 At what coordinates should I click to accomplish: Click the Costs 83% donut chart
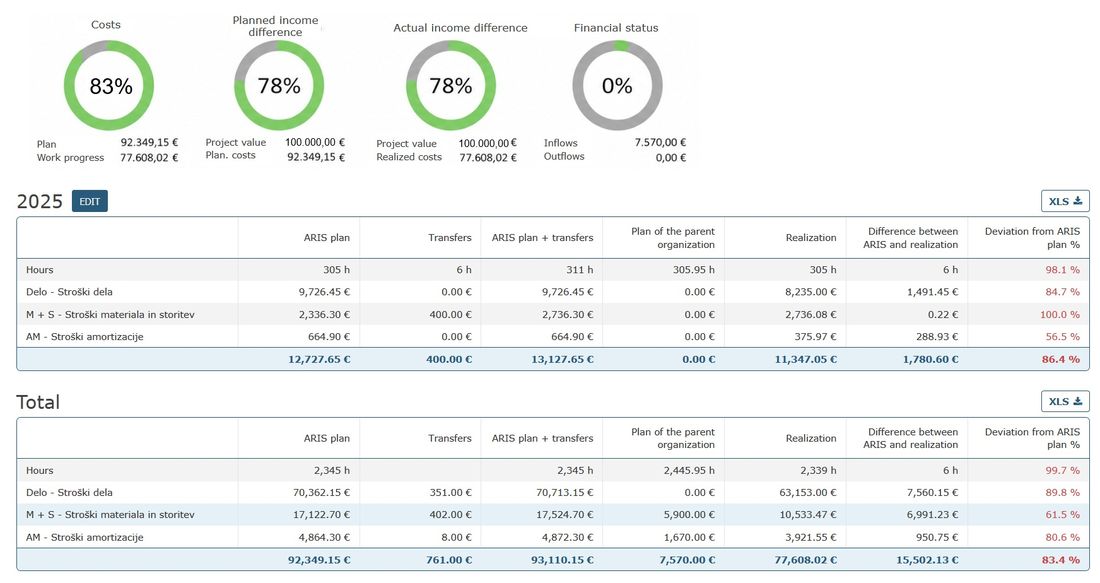[x=109, y=86]
